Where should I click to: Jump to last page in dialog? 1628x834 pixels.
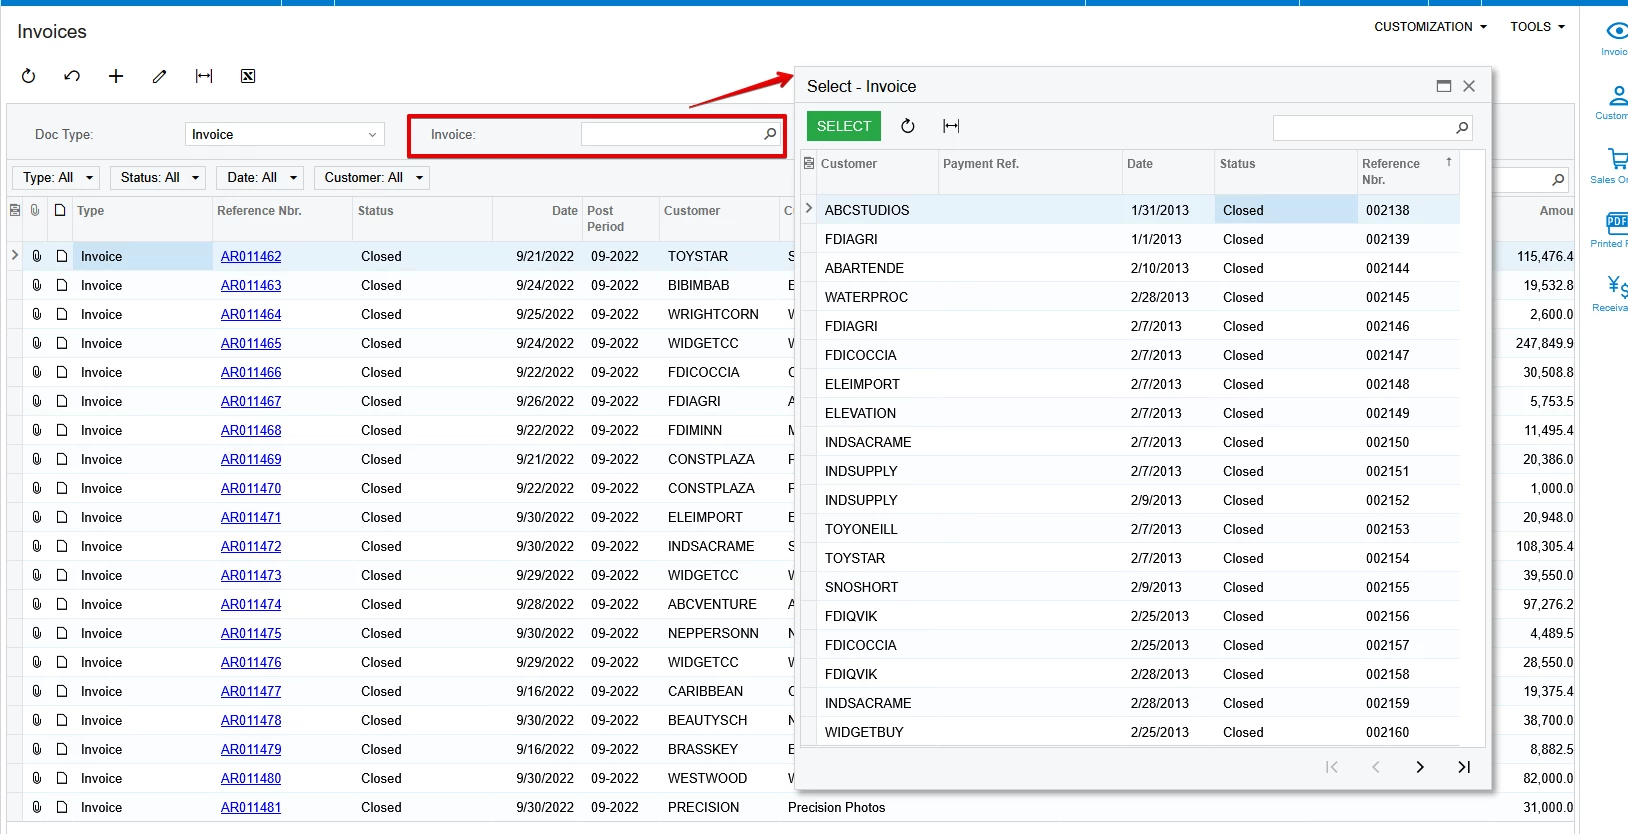pos(1464,767)
